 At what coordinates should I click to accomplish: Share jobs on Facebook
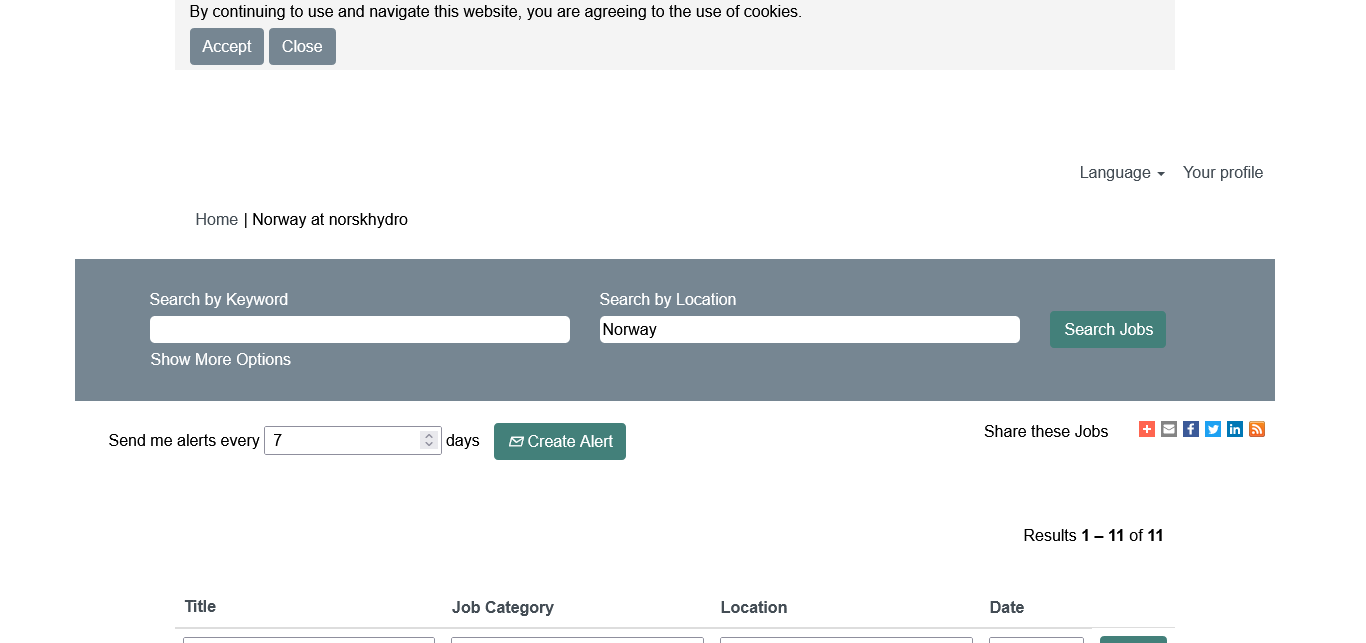[x=1191, y=429]
